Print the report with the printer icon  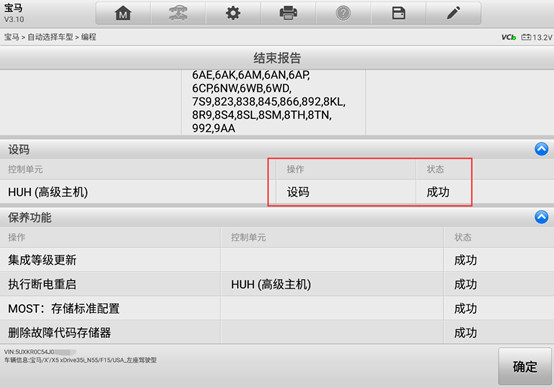(288, 13)
